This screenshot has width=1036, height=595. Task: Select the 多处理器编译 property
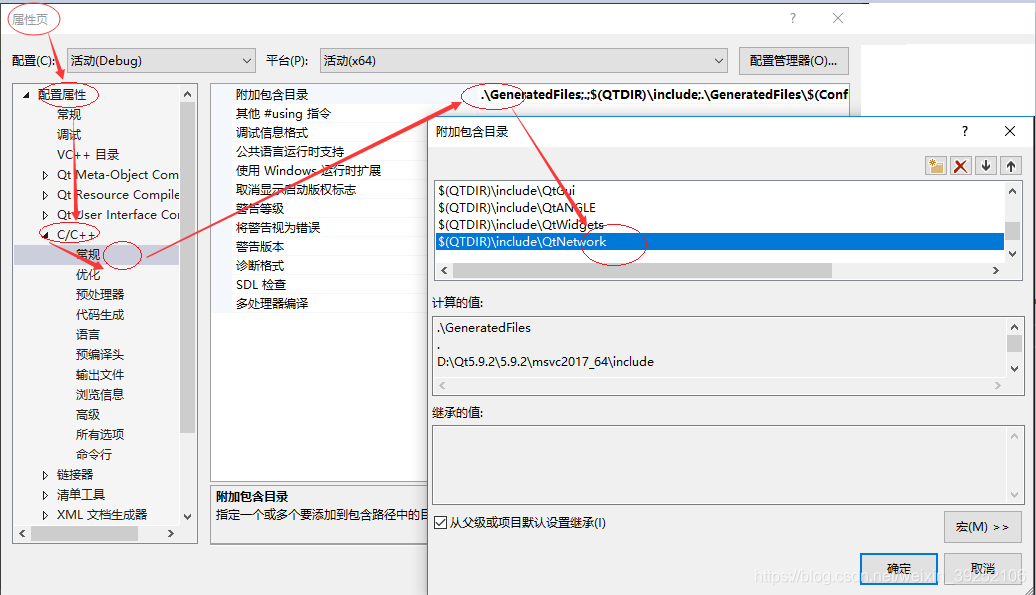(272, 304)
